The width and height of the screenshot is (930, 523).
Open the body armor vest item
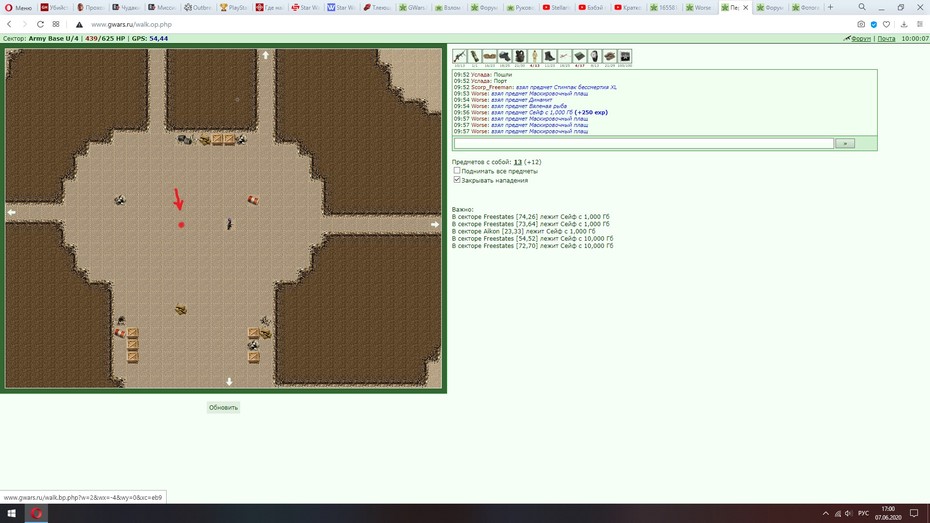520,56
